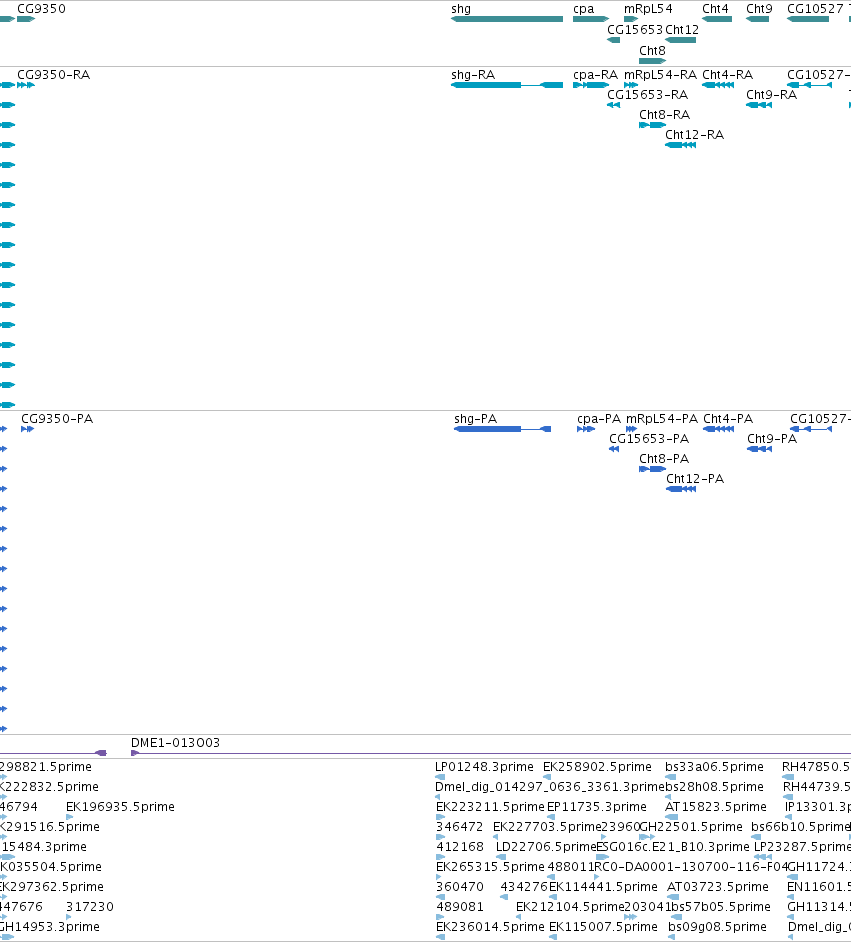Click the cpa gene label
The width and height of the screenshot is (851, 942).
click(584, 9)
